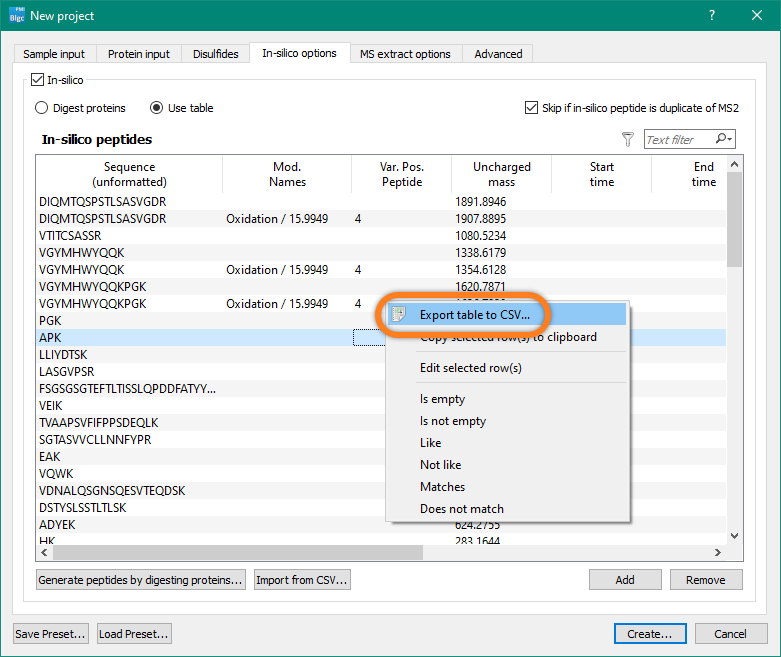Image resolution: width=781 pixels, height=657 pixels.
Task: Open the Disulfides tab
Action: click(x=215, y=54)
